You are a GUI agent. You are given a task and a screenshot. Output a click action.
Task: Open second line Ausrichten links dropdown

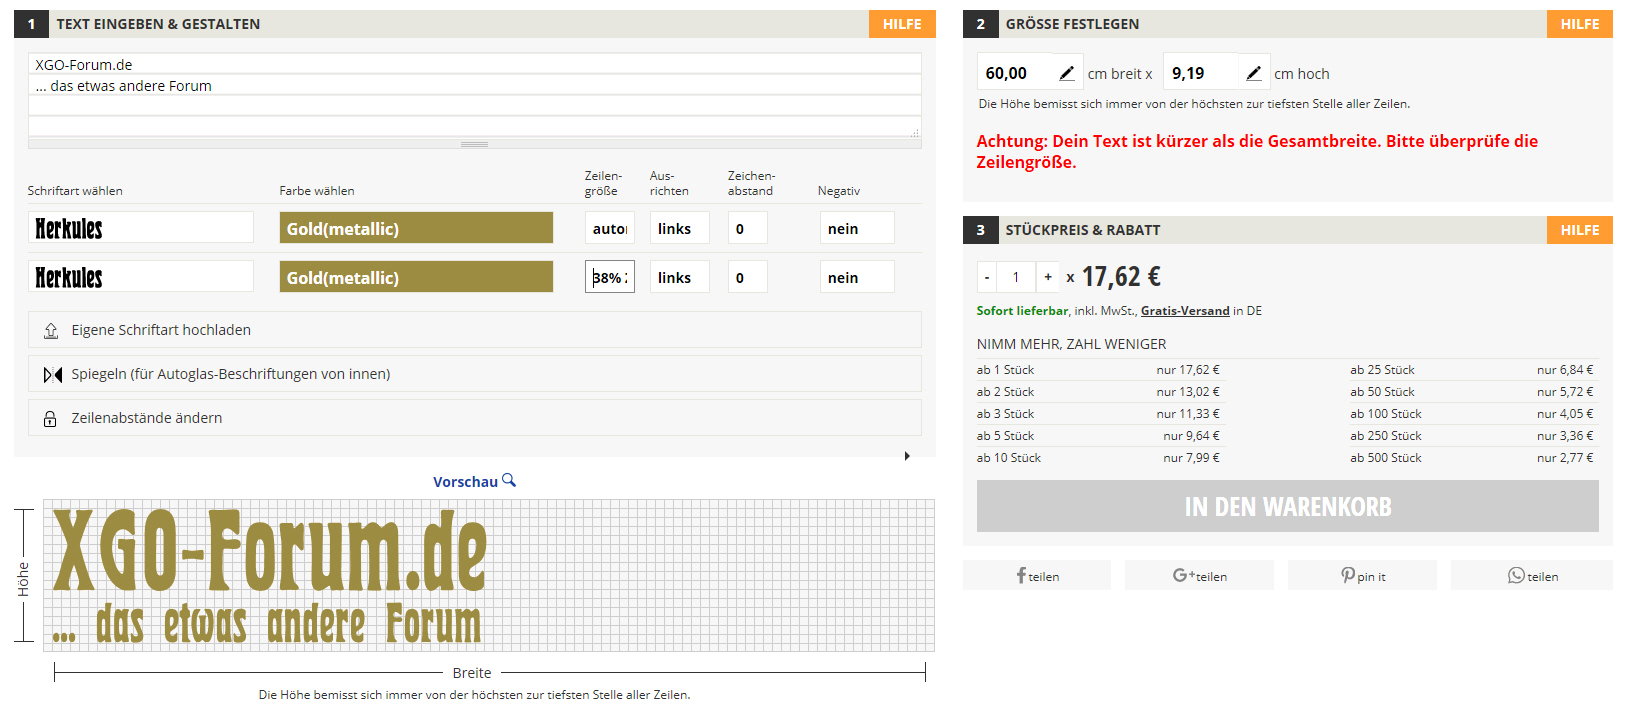pyautogui.click(x=679, y=278)
